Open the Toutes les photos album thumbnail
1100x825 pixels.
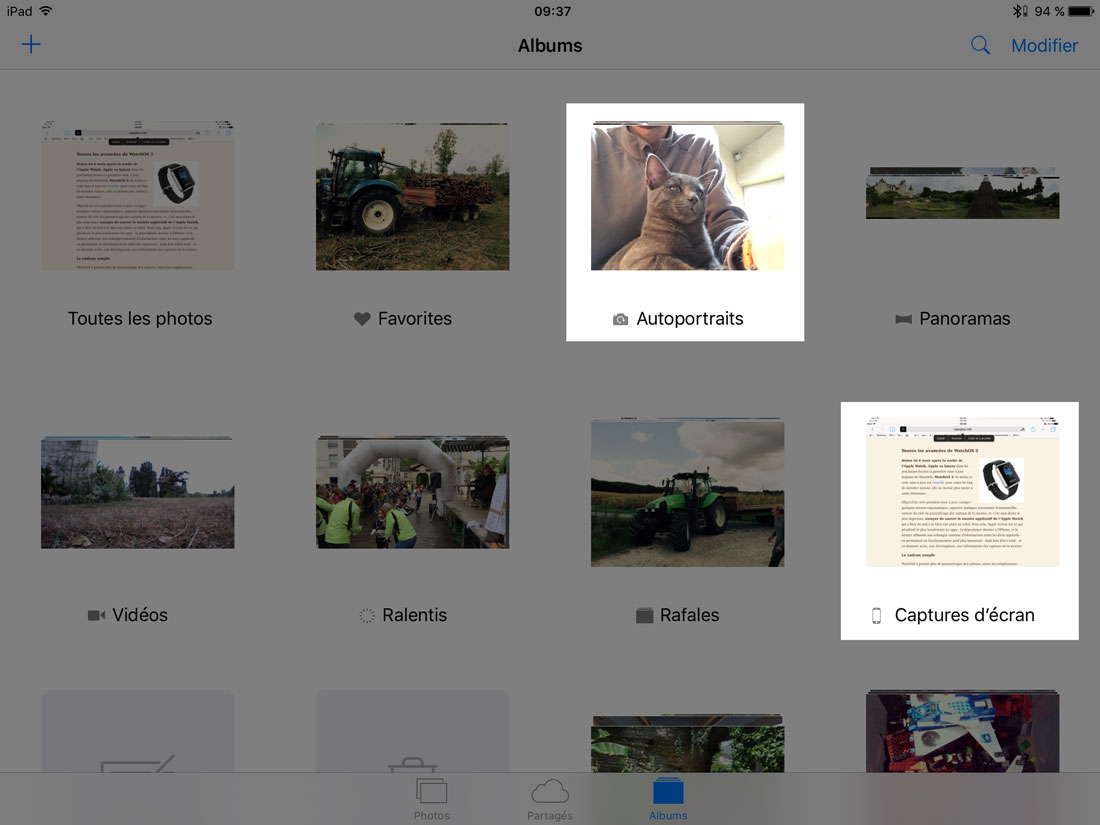138,195
